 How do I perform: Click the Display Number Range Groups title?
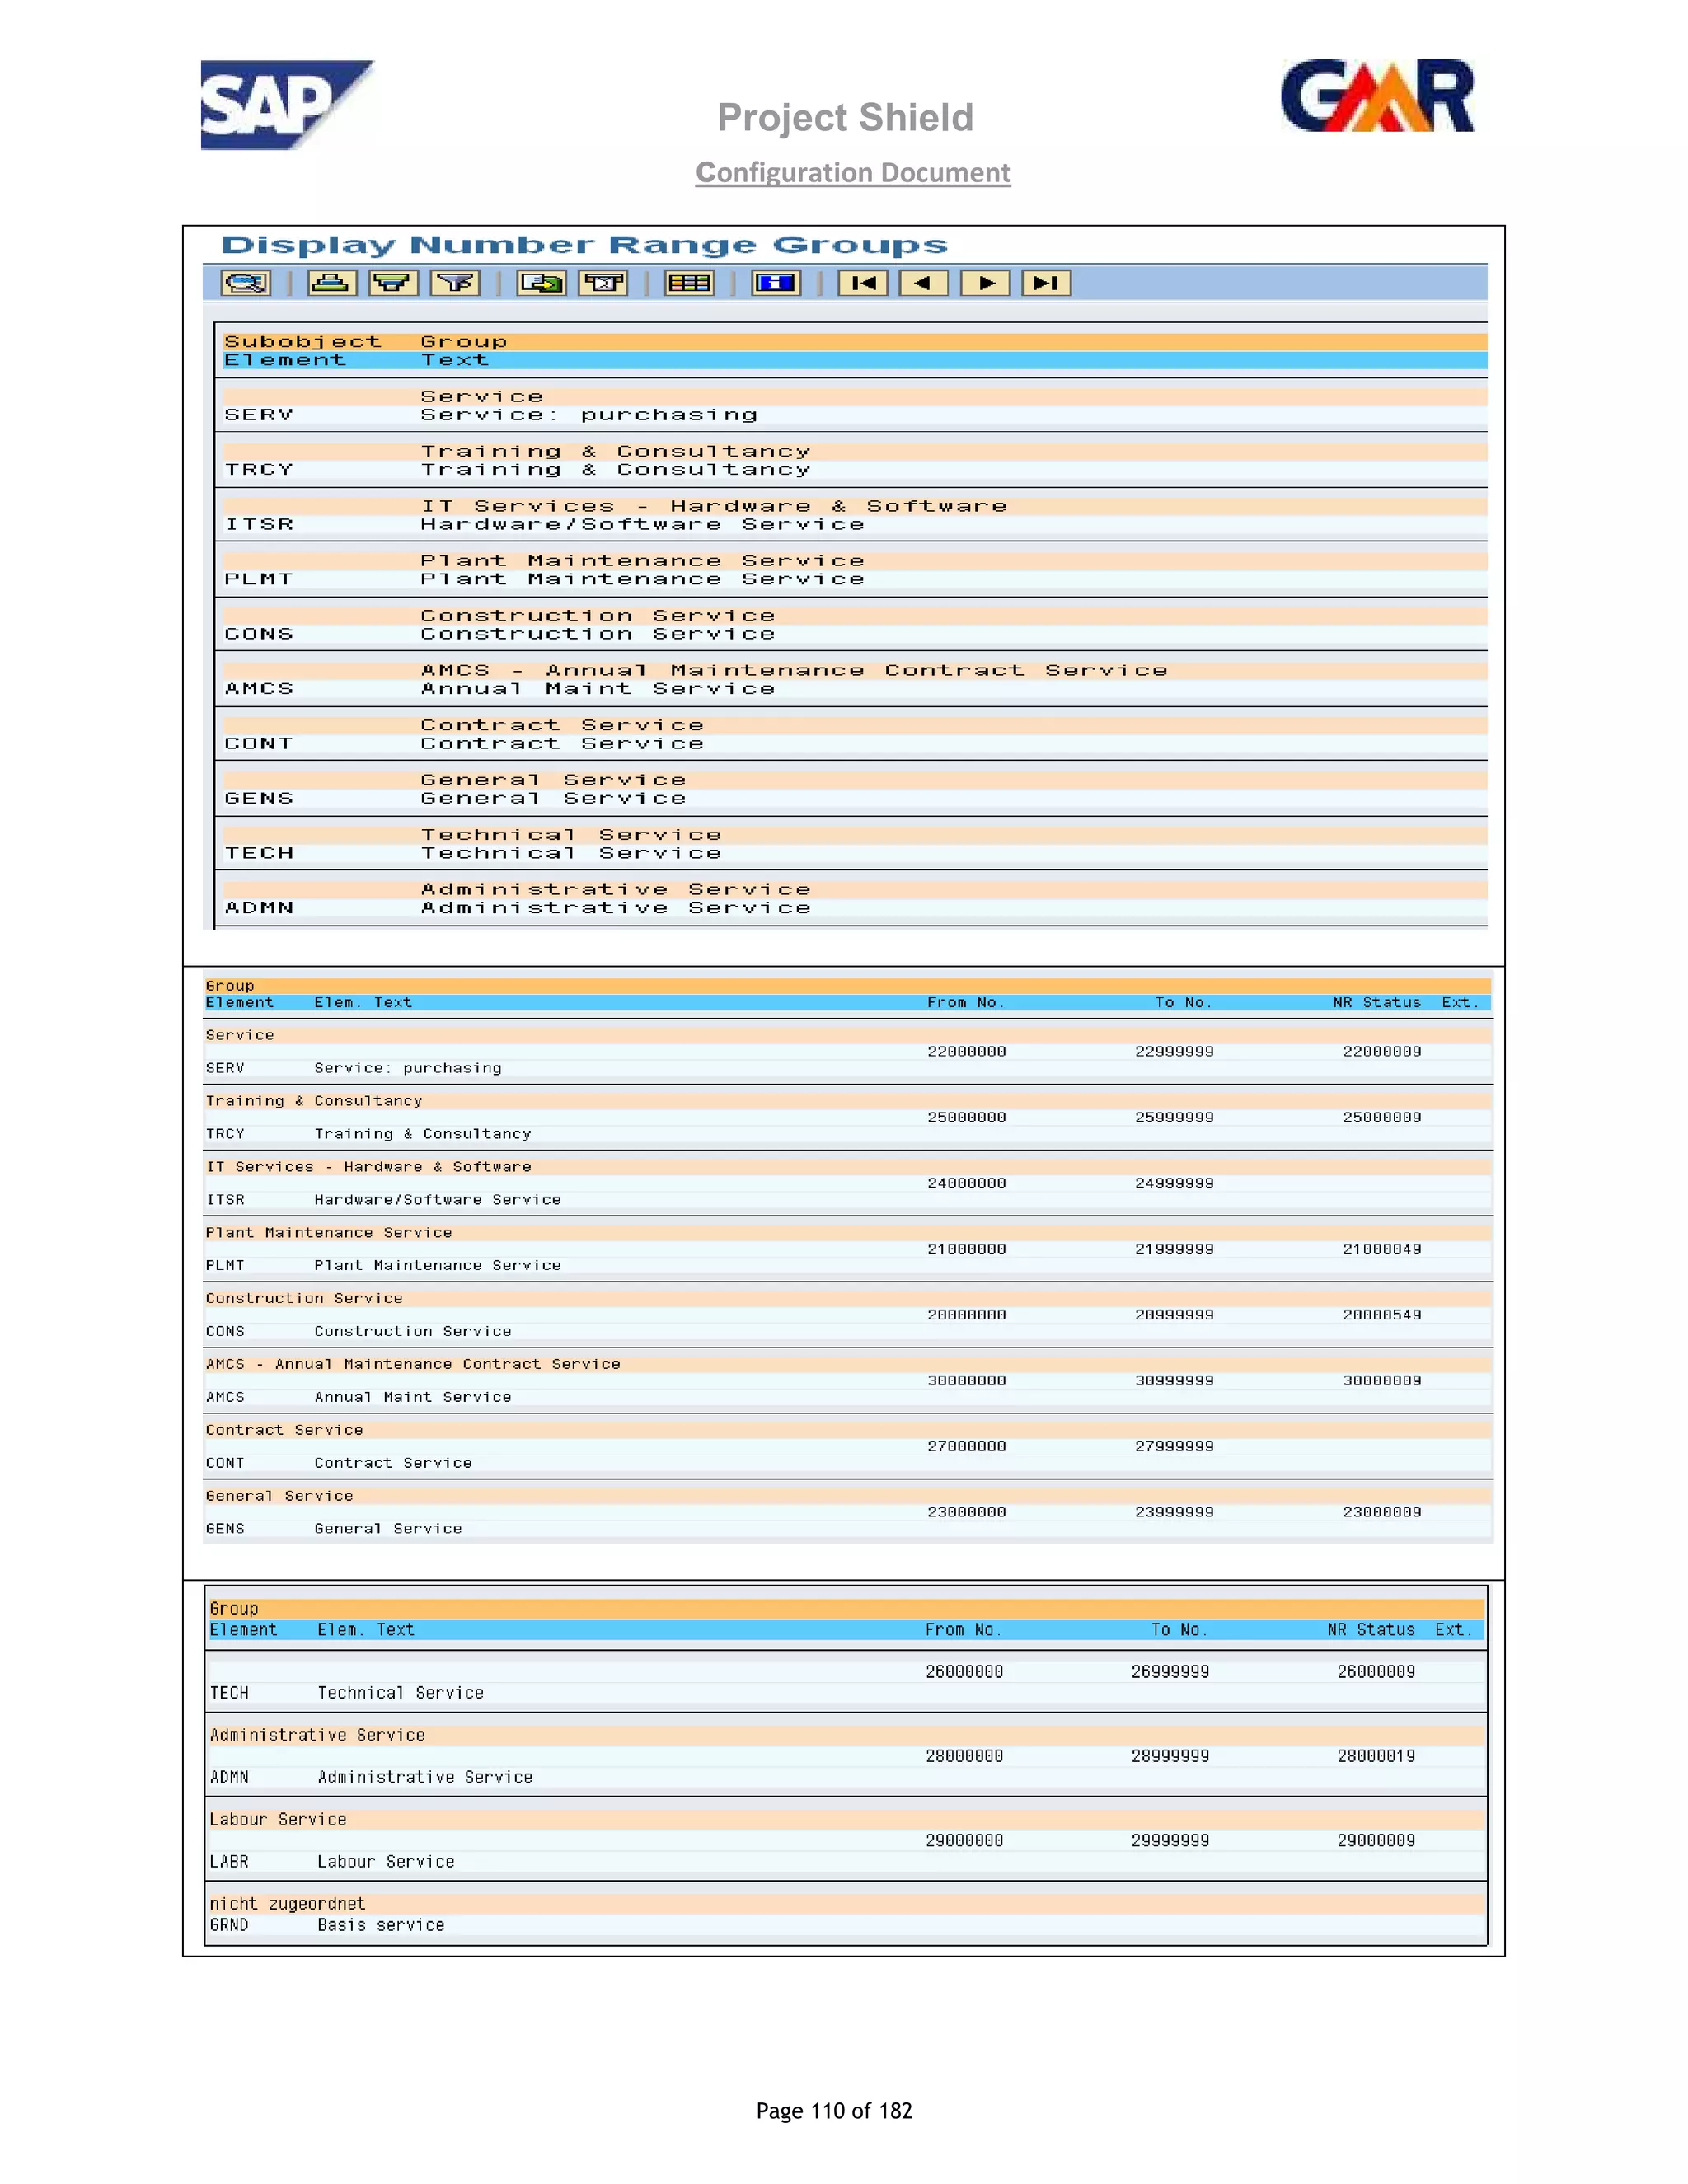584,245
